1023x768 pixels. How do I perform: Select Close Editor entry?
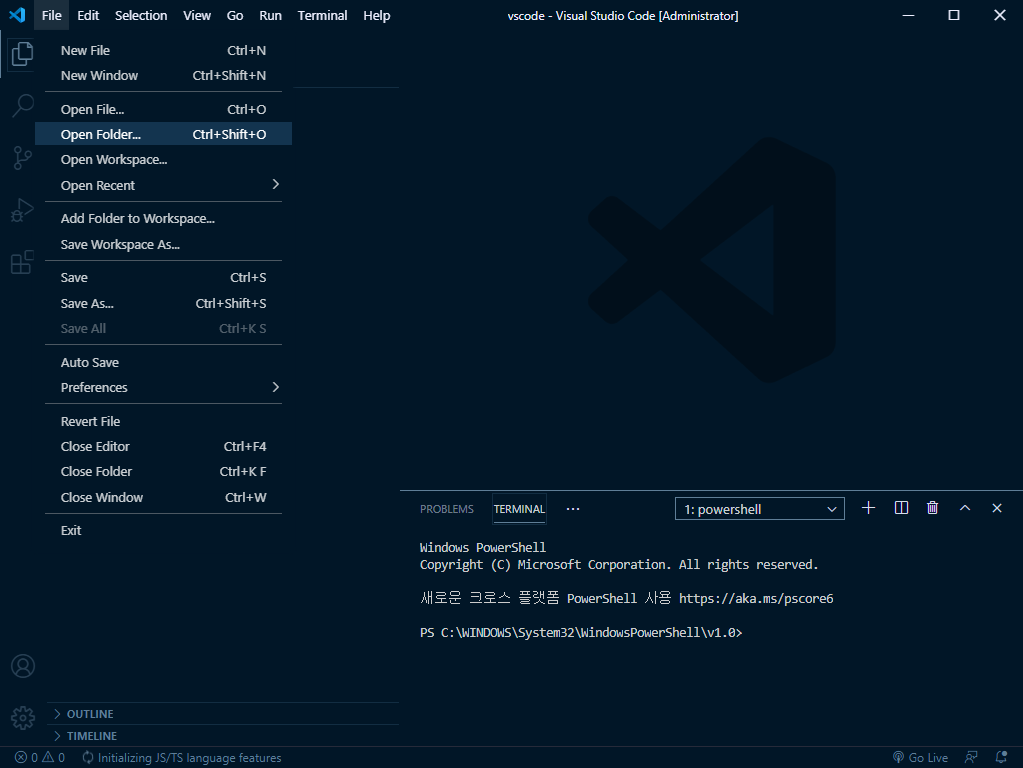coord(163,447)
